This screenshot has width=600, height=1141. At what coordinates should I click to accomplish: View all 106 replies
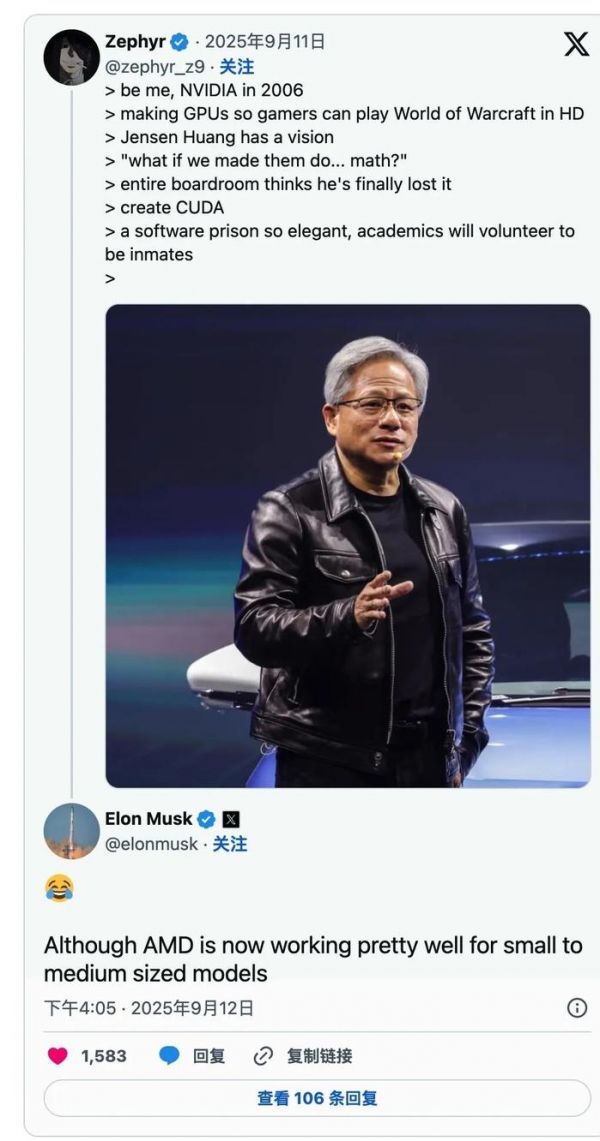click(317, 1098)
